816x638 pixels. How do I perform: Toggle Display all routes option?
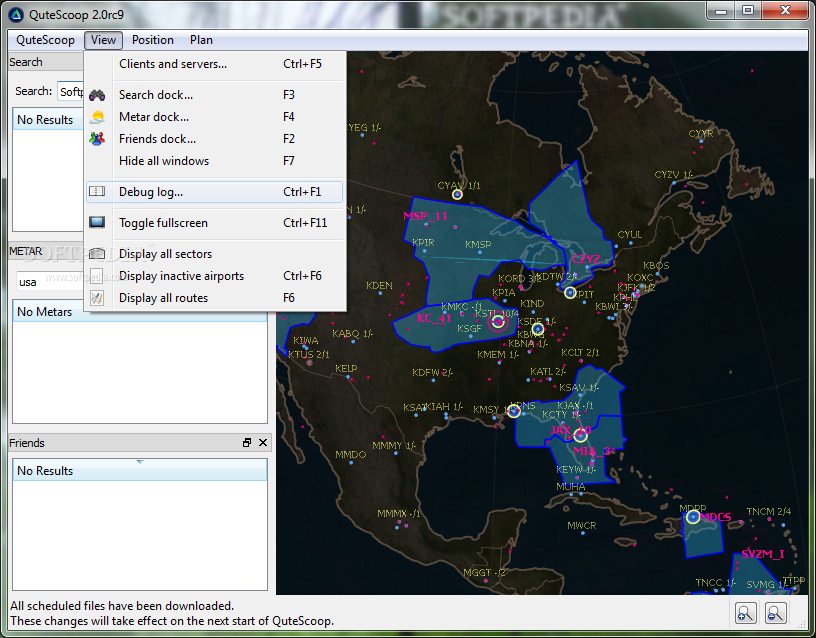(214, 298)
